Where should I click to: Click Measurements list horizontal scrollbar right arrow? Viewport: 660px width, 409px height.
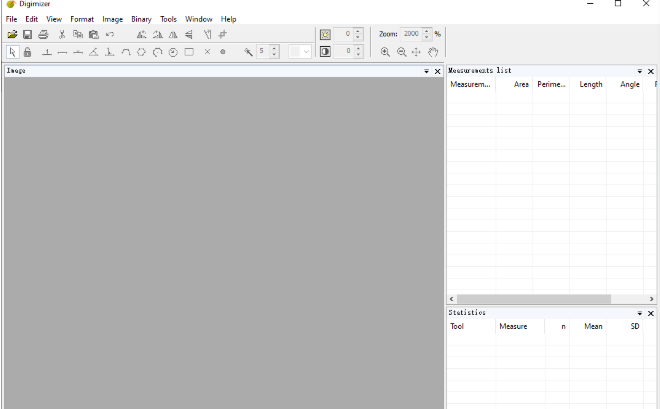652,299
